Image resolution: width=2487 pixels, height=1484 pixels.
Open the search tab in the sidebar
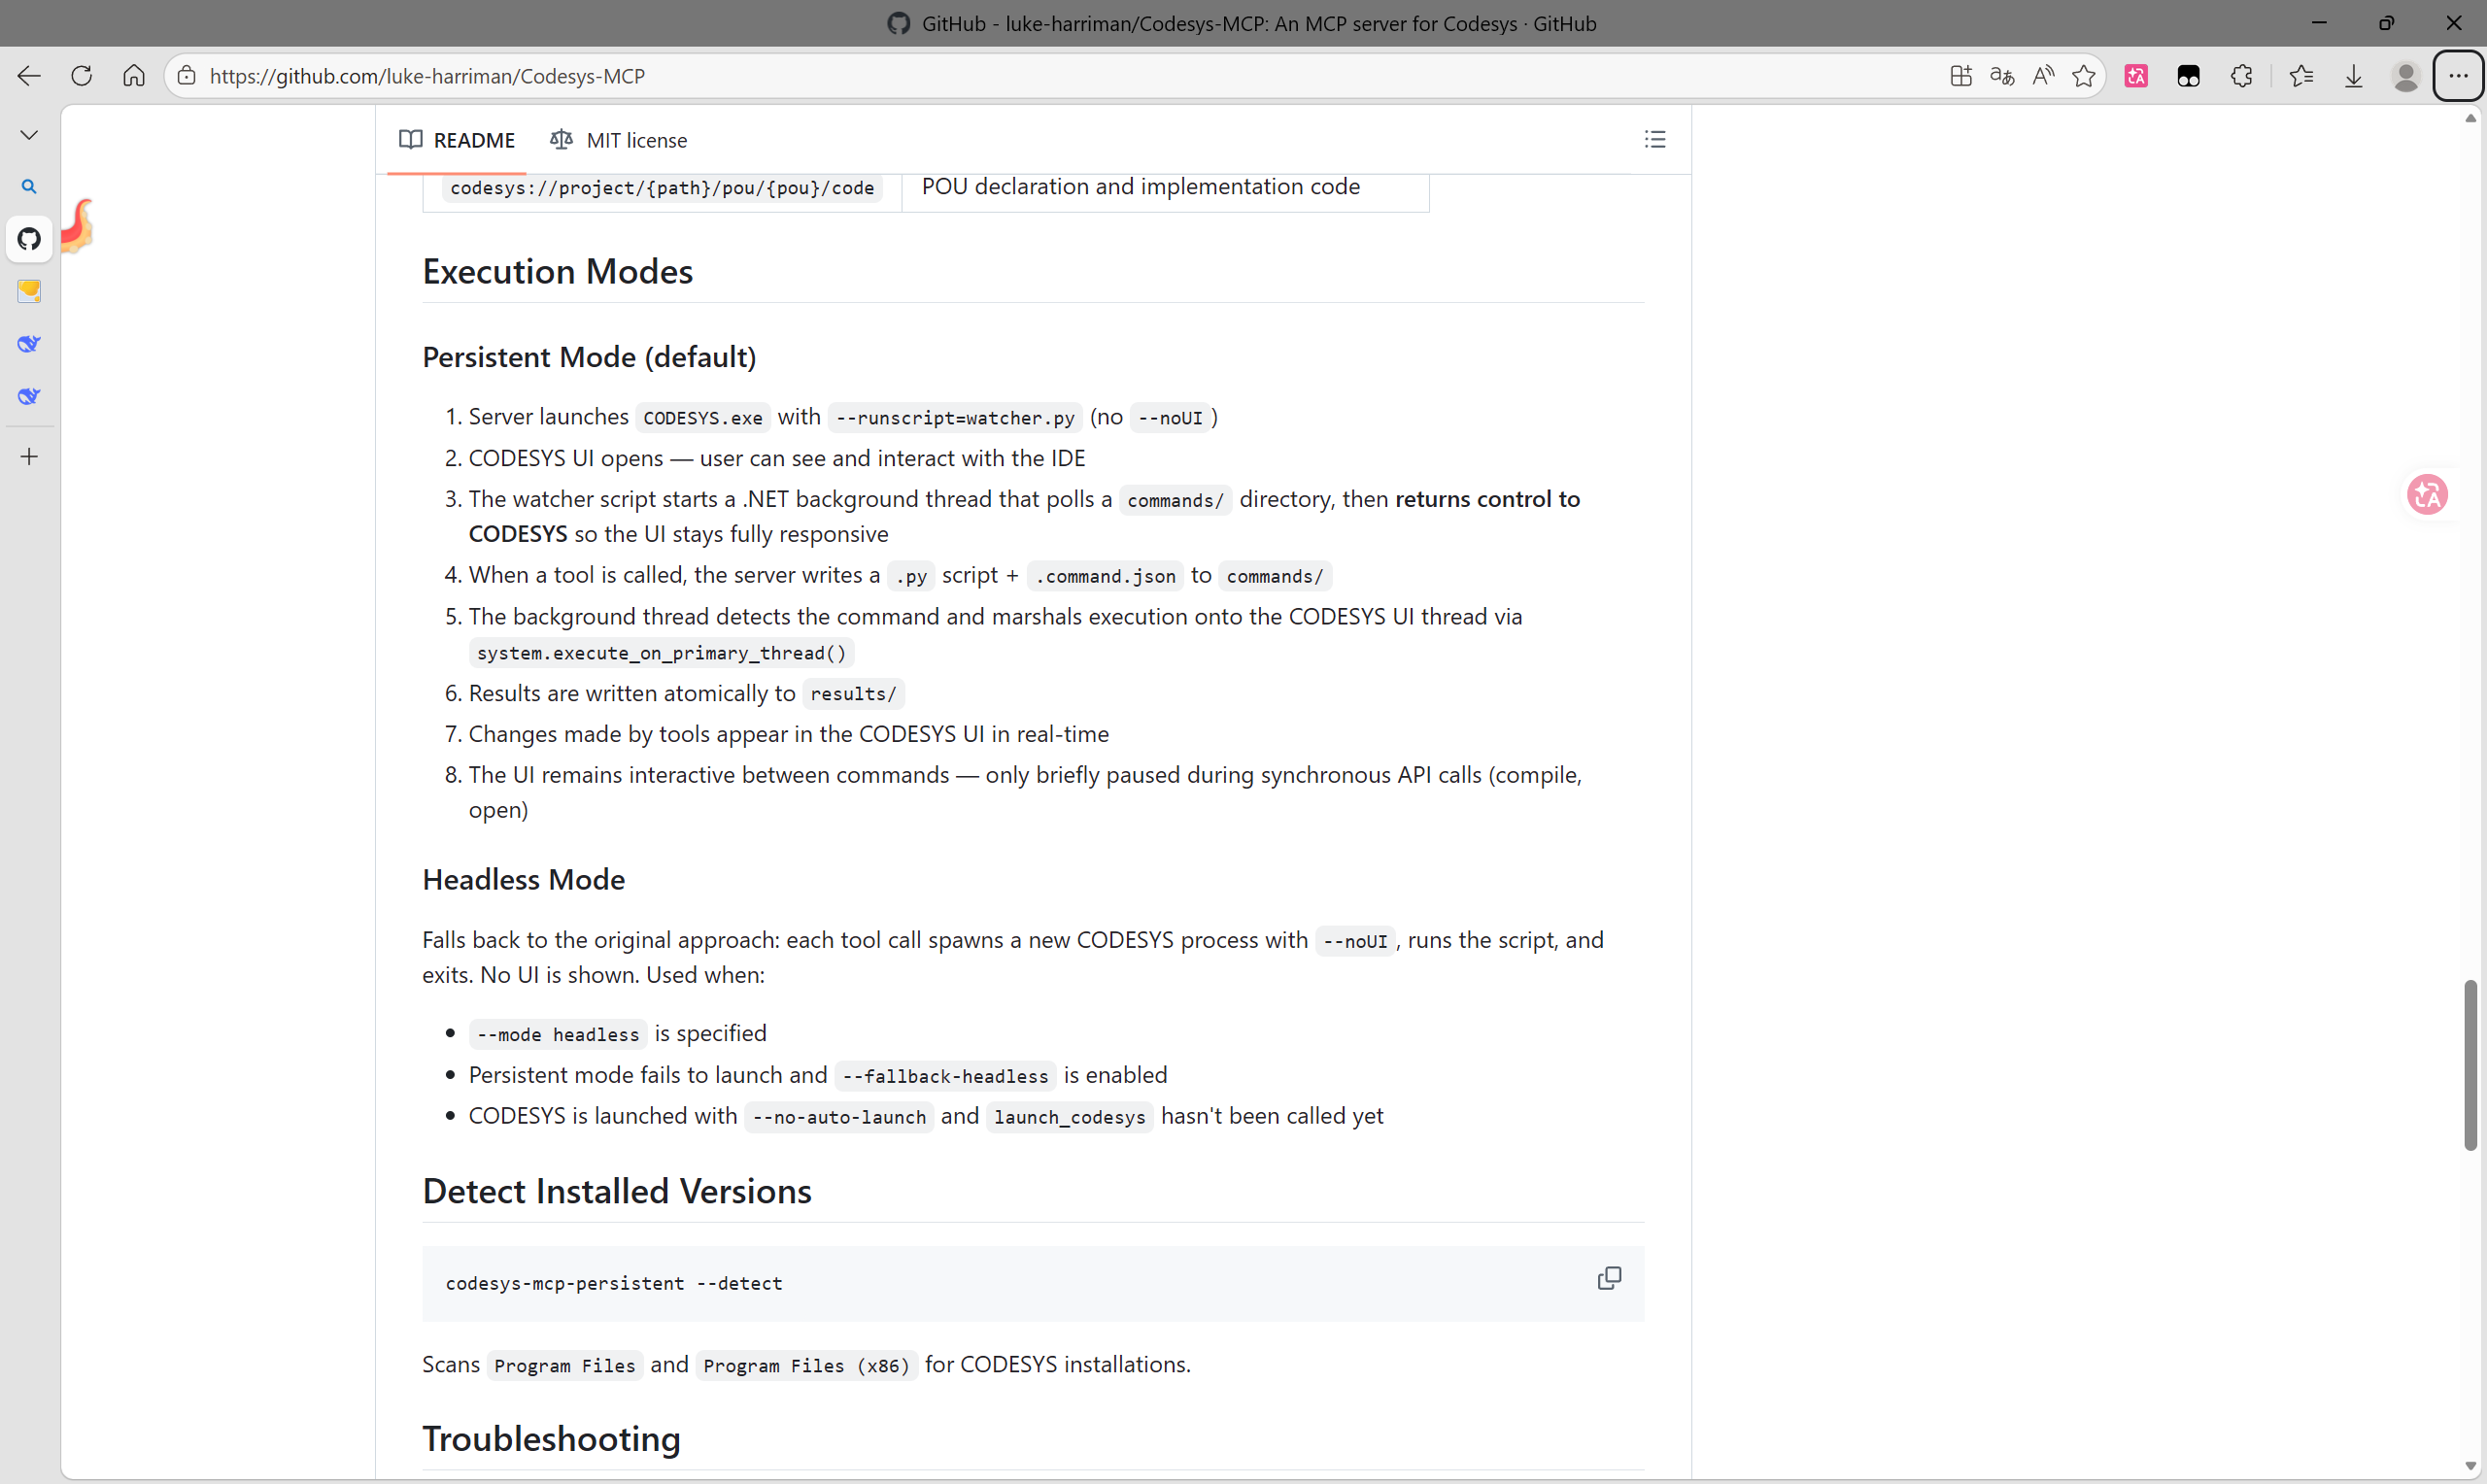[x=29, y=187]
